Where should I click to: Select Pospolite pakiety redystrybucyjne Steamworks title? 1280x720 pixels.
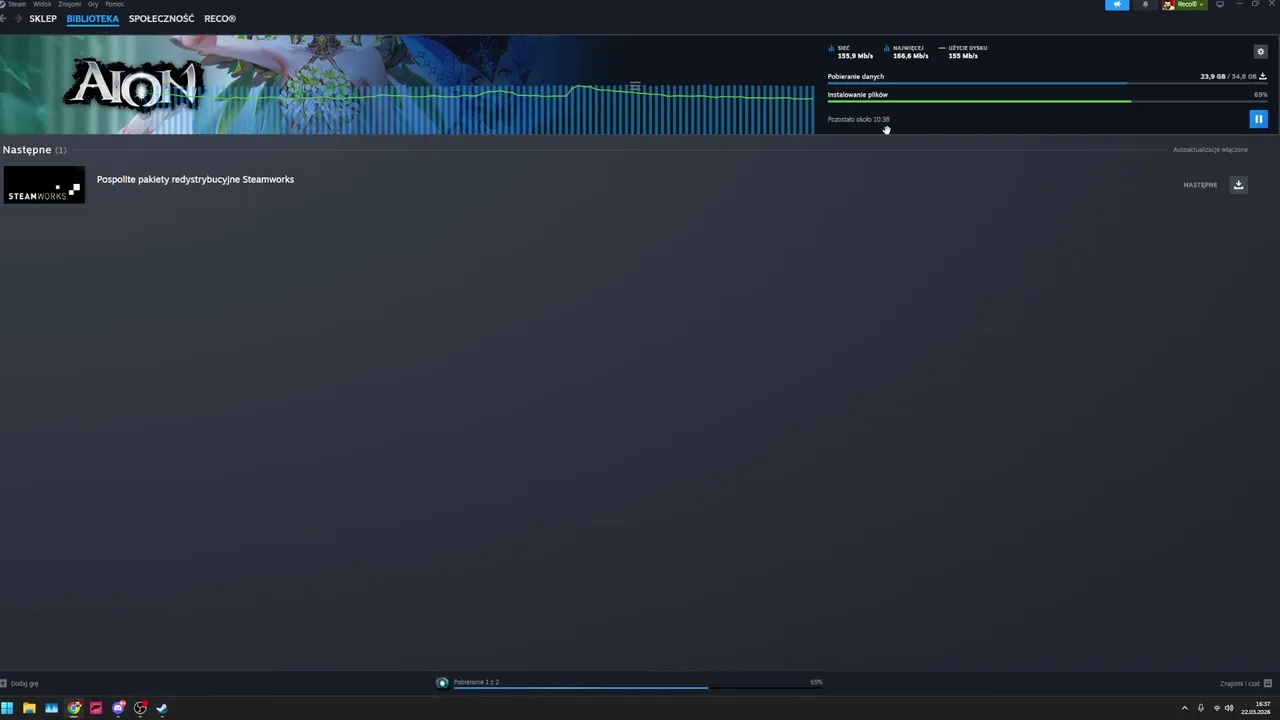click(195, 180)
